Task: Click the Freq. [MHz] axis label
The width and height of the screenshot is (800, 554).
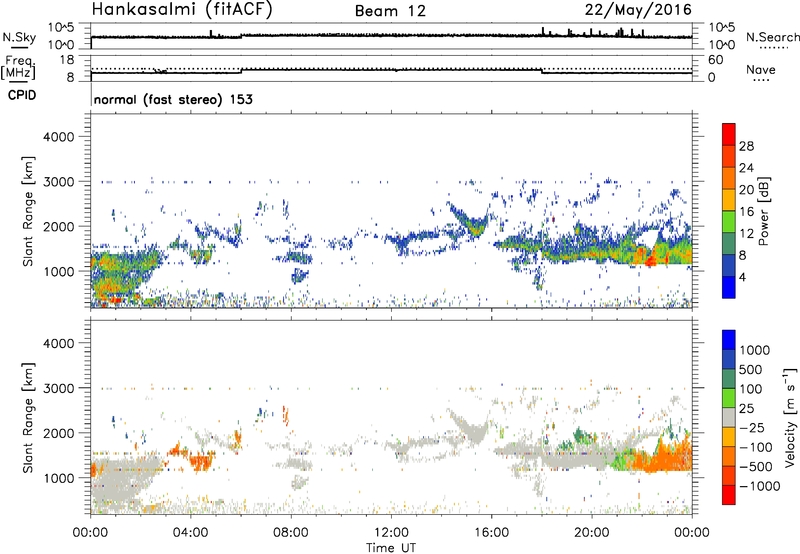Action: click(x=18, y=67)
